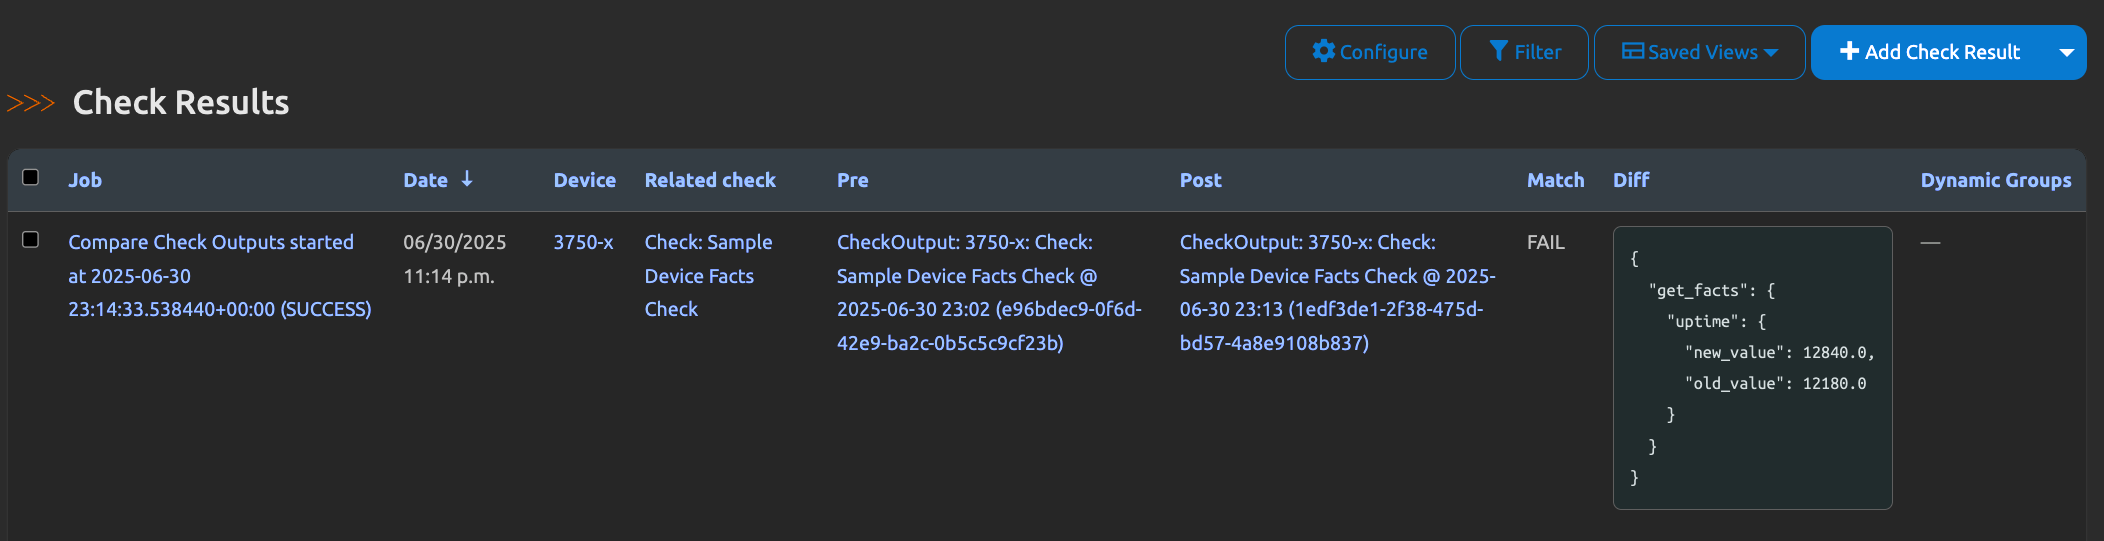
Task: Click the Diff JSON code block
Action: (x=1752, y=368)
